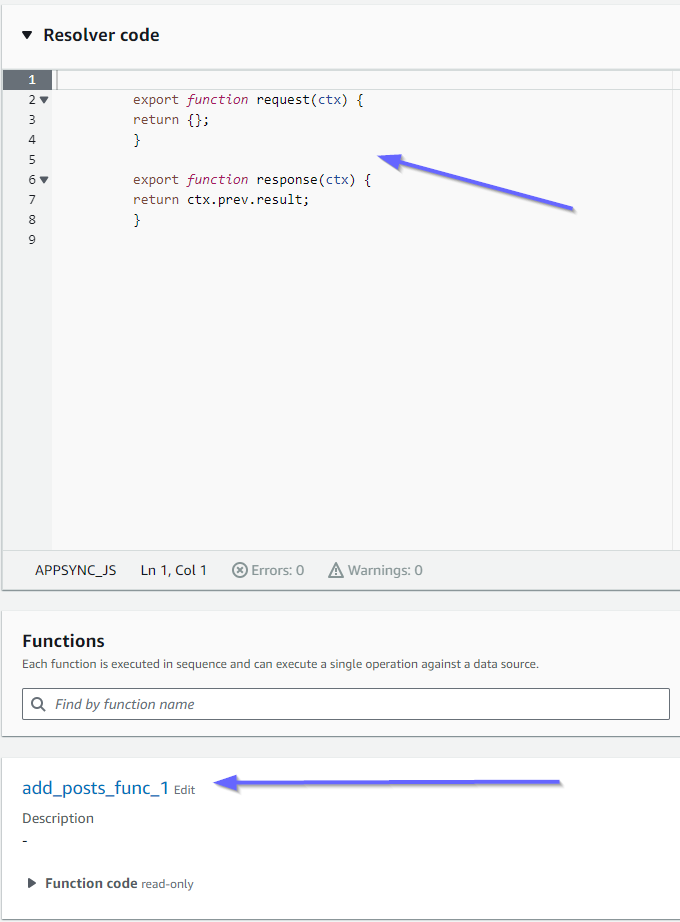Select line number 9 in the gutter
Viewport: 680px width, 922px height.
point(31,239)
